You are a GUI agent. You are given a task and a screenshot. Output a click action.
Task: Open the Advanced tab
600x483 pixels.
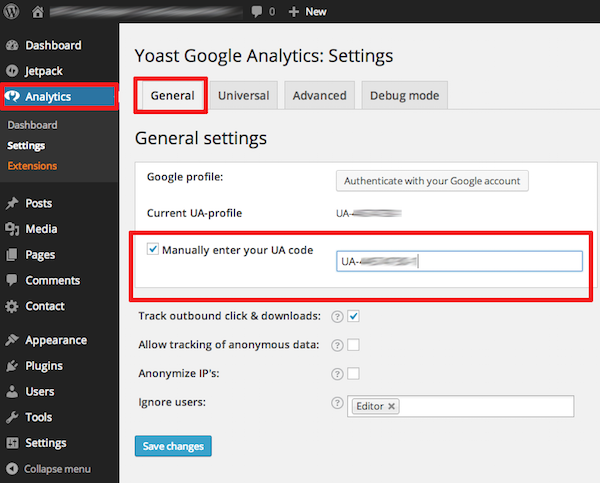(x=320, y=95)
